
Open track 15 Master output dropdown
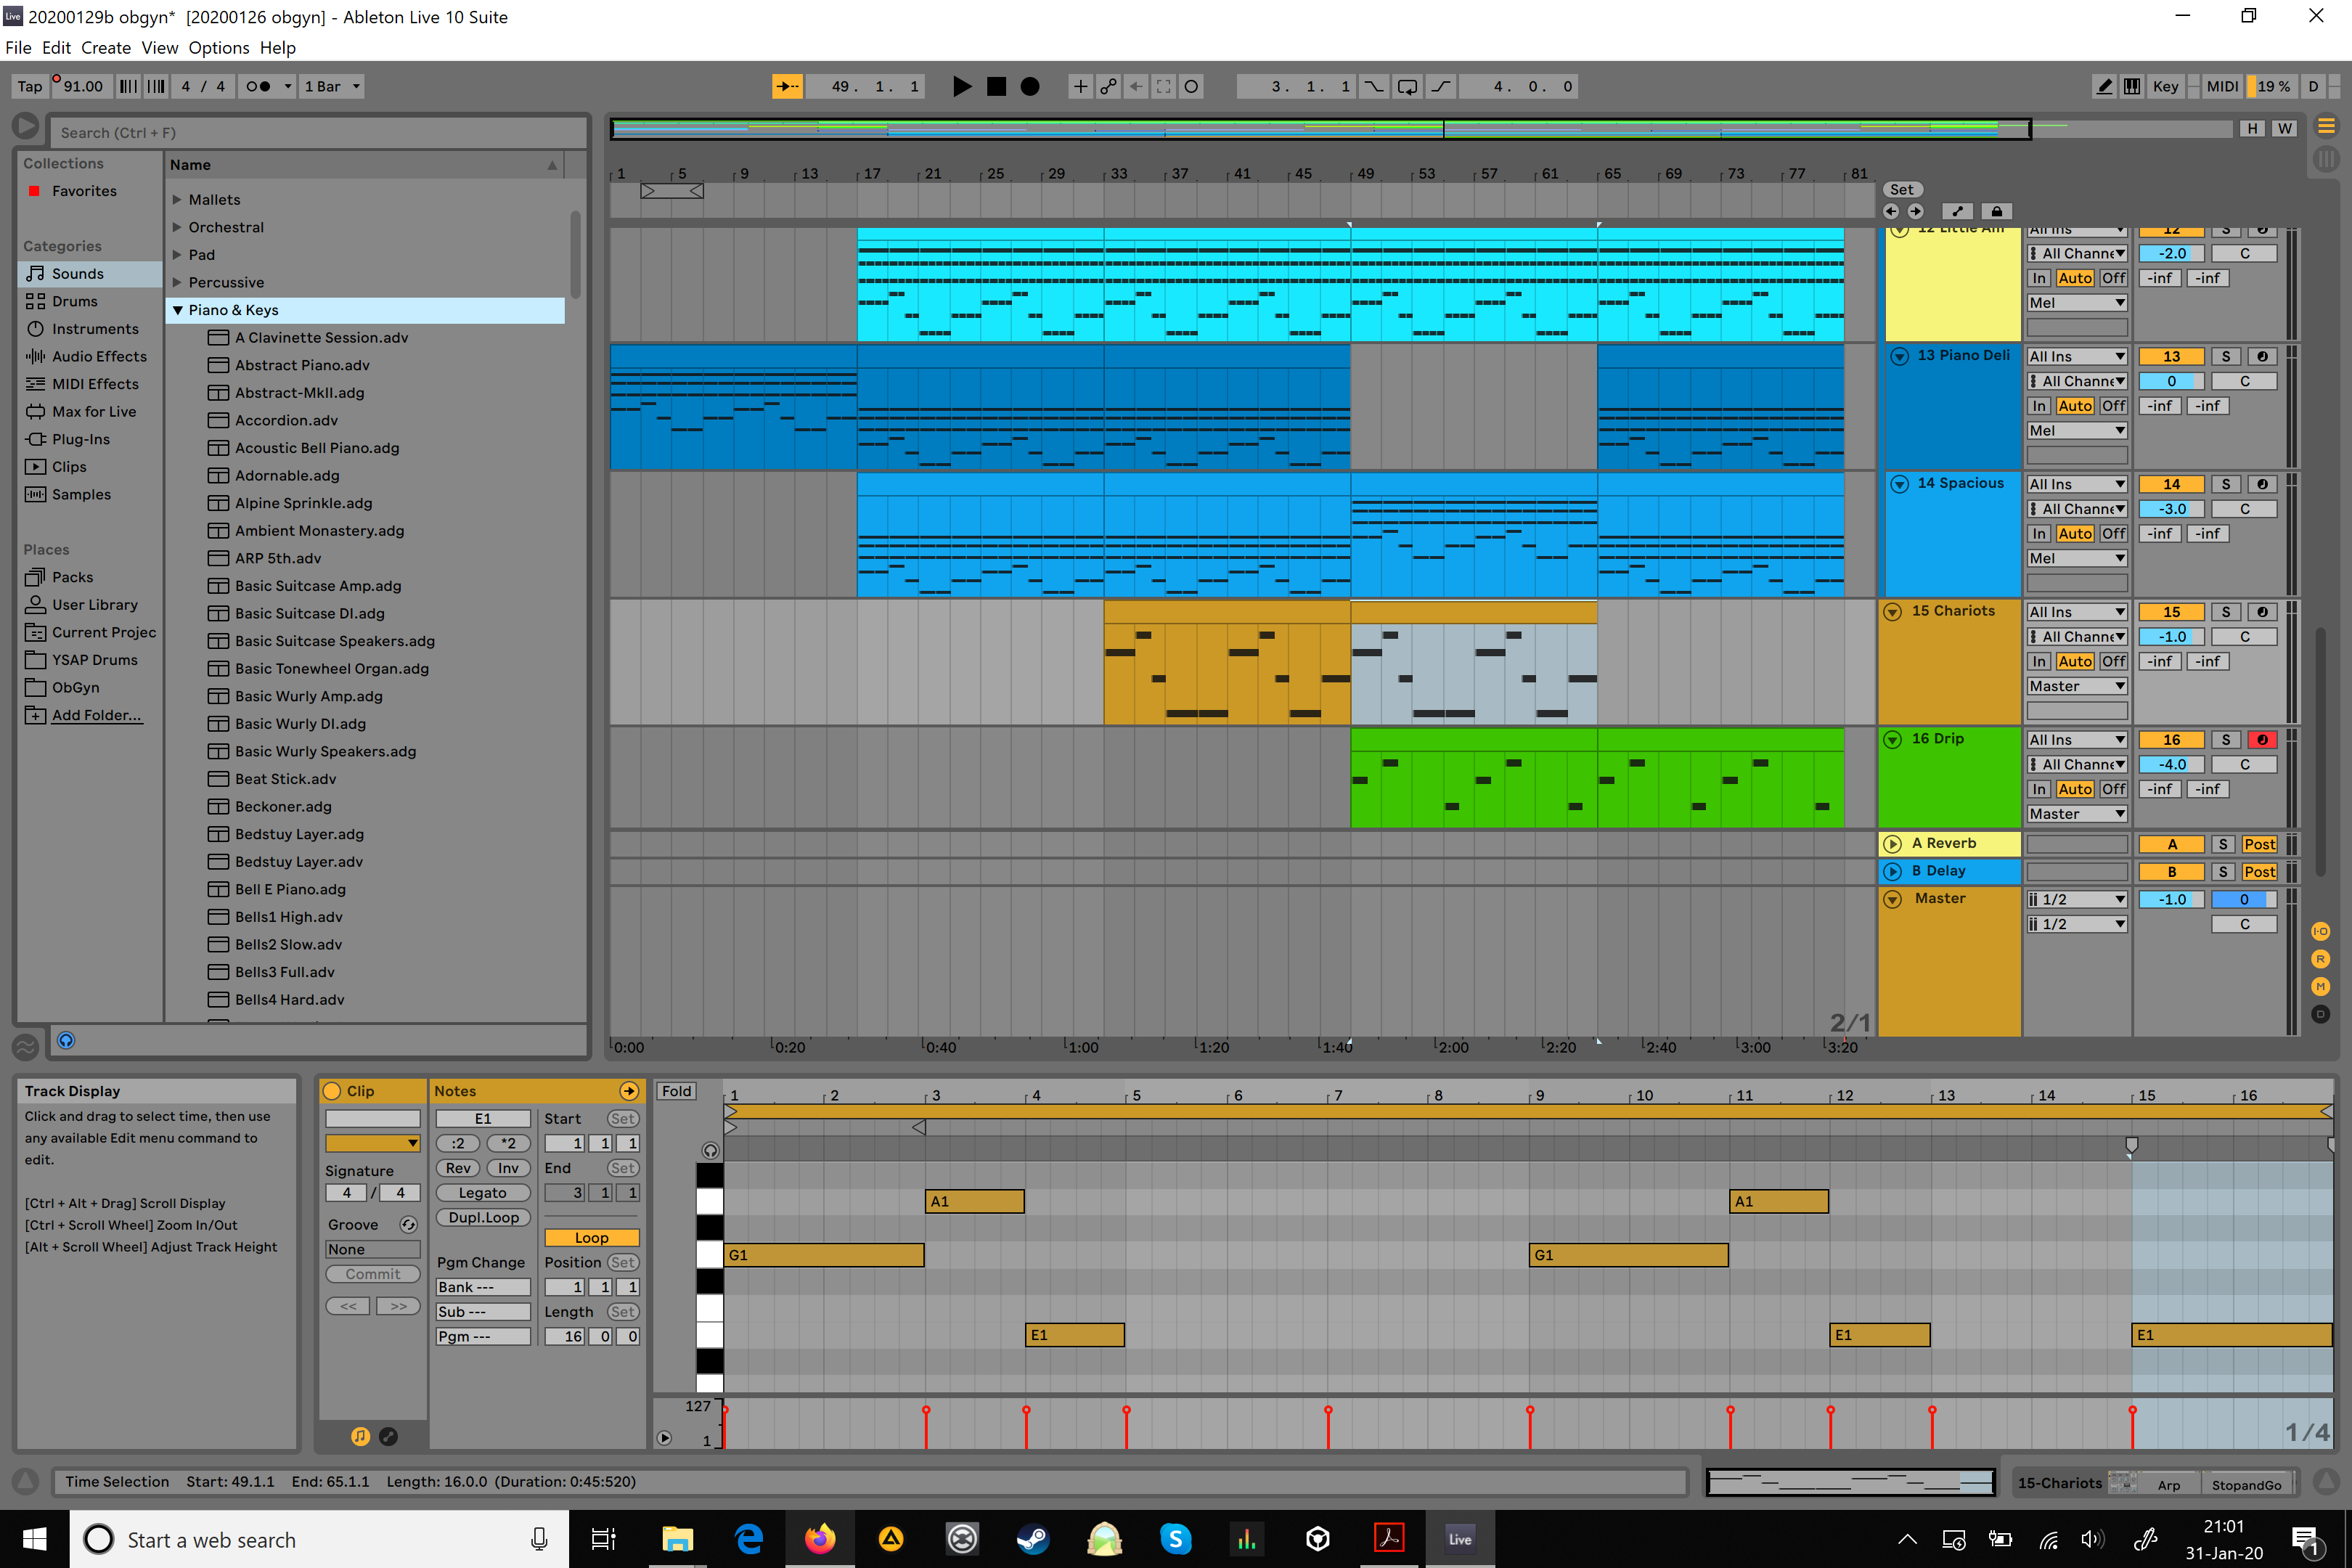pos(2076,687)
